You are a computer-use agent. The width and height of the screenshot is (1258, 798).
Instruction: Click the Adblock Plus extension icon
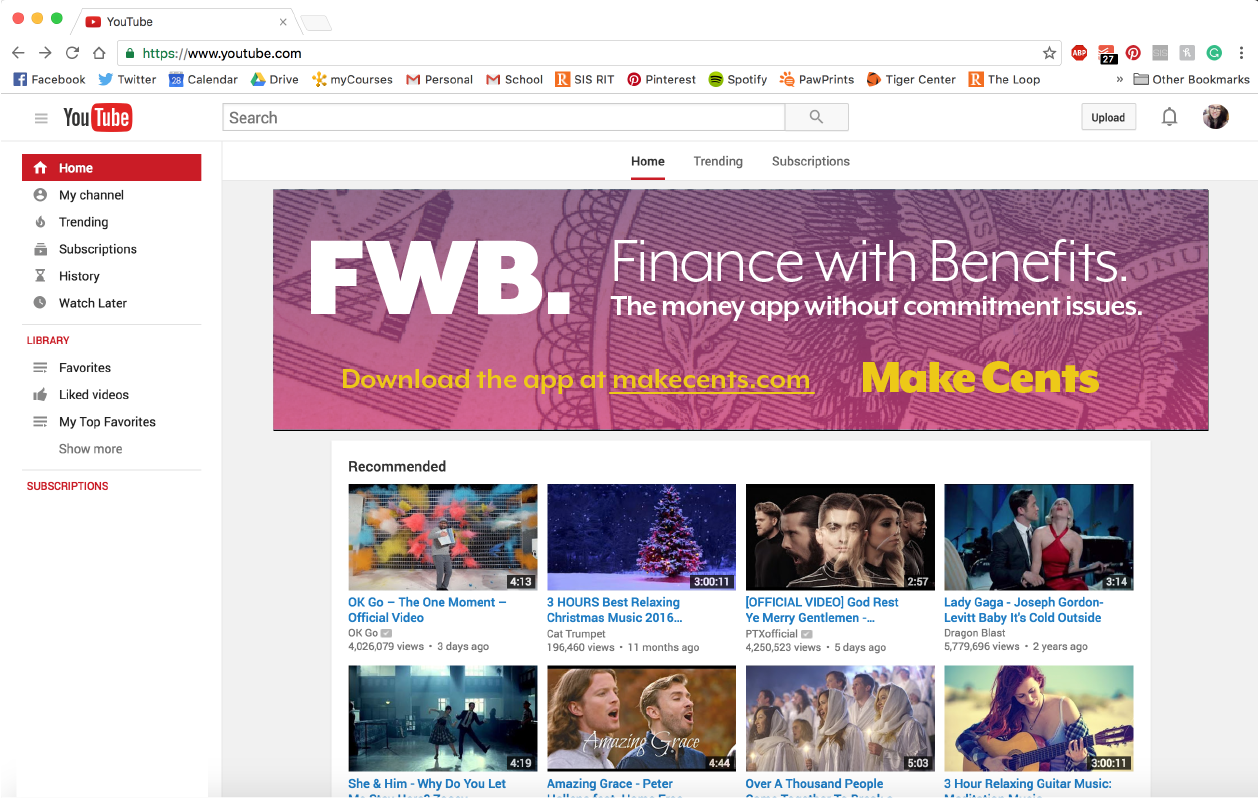1079,53
